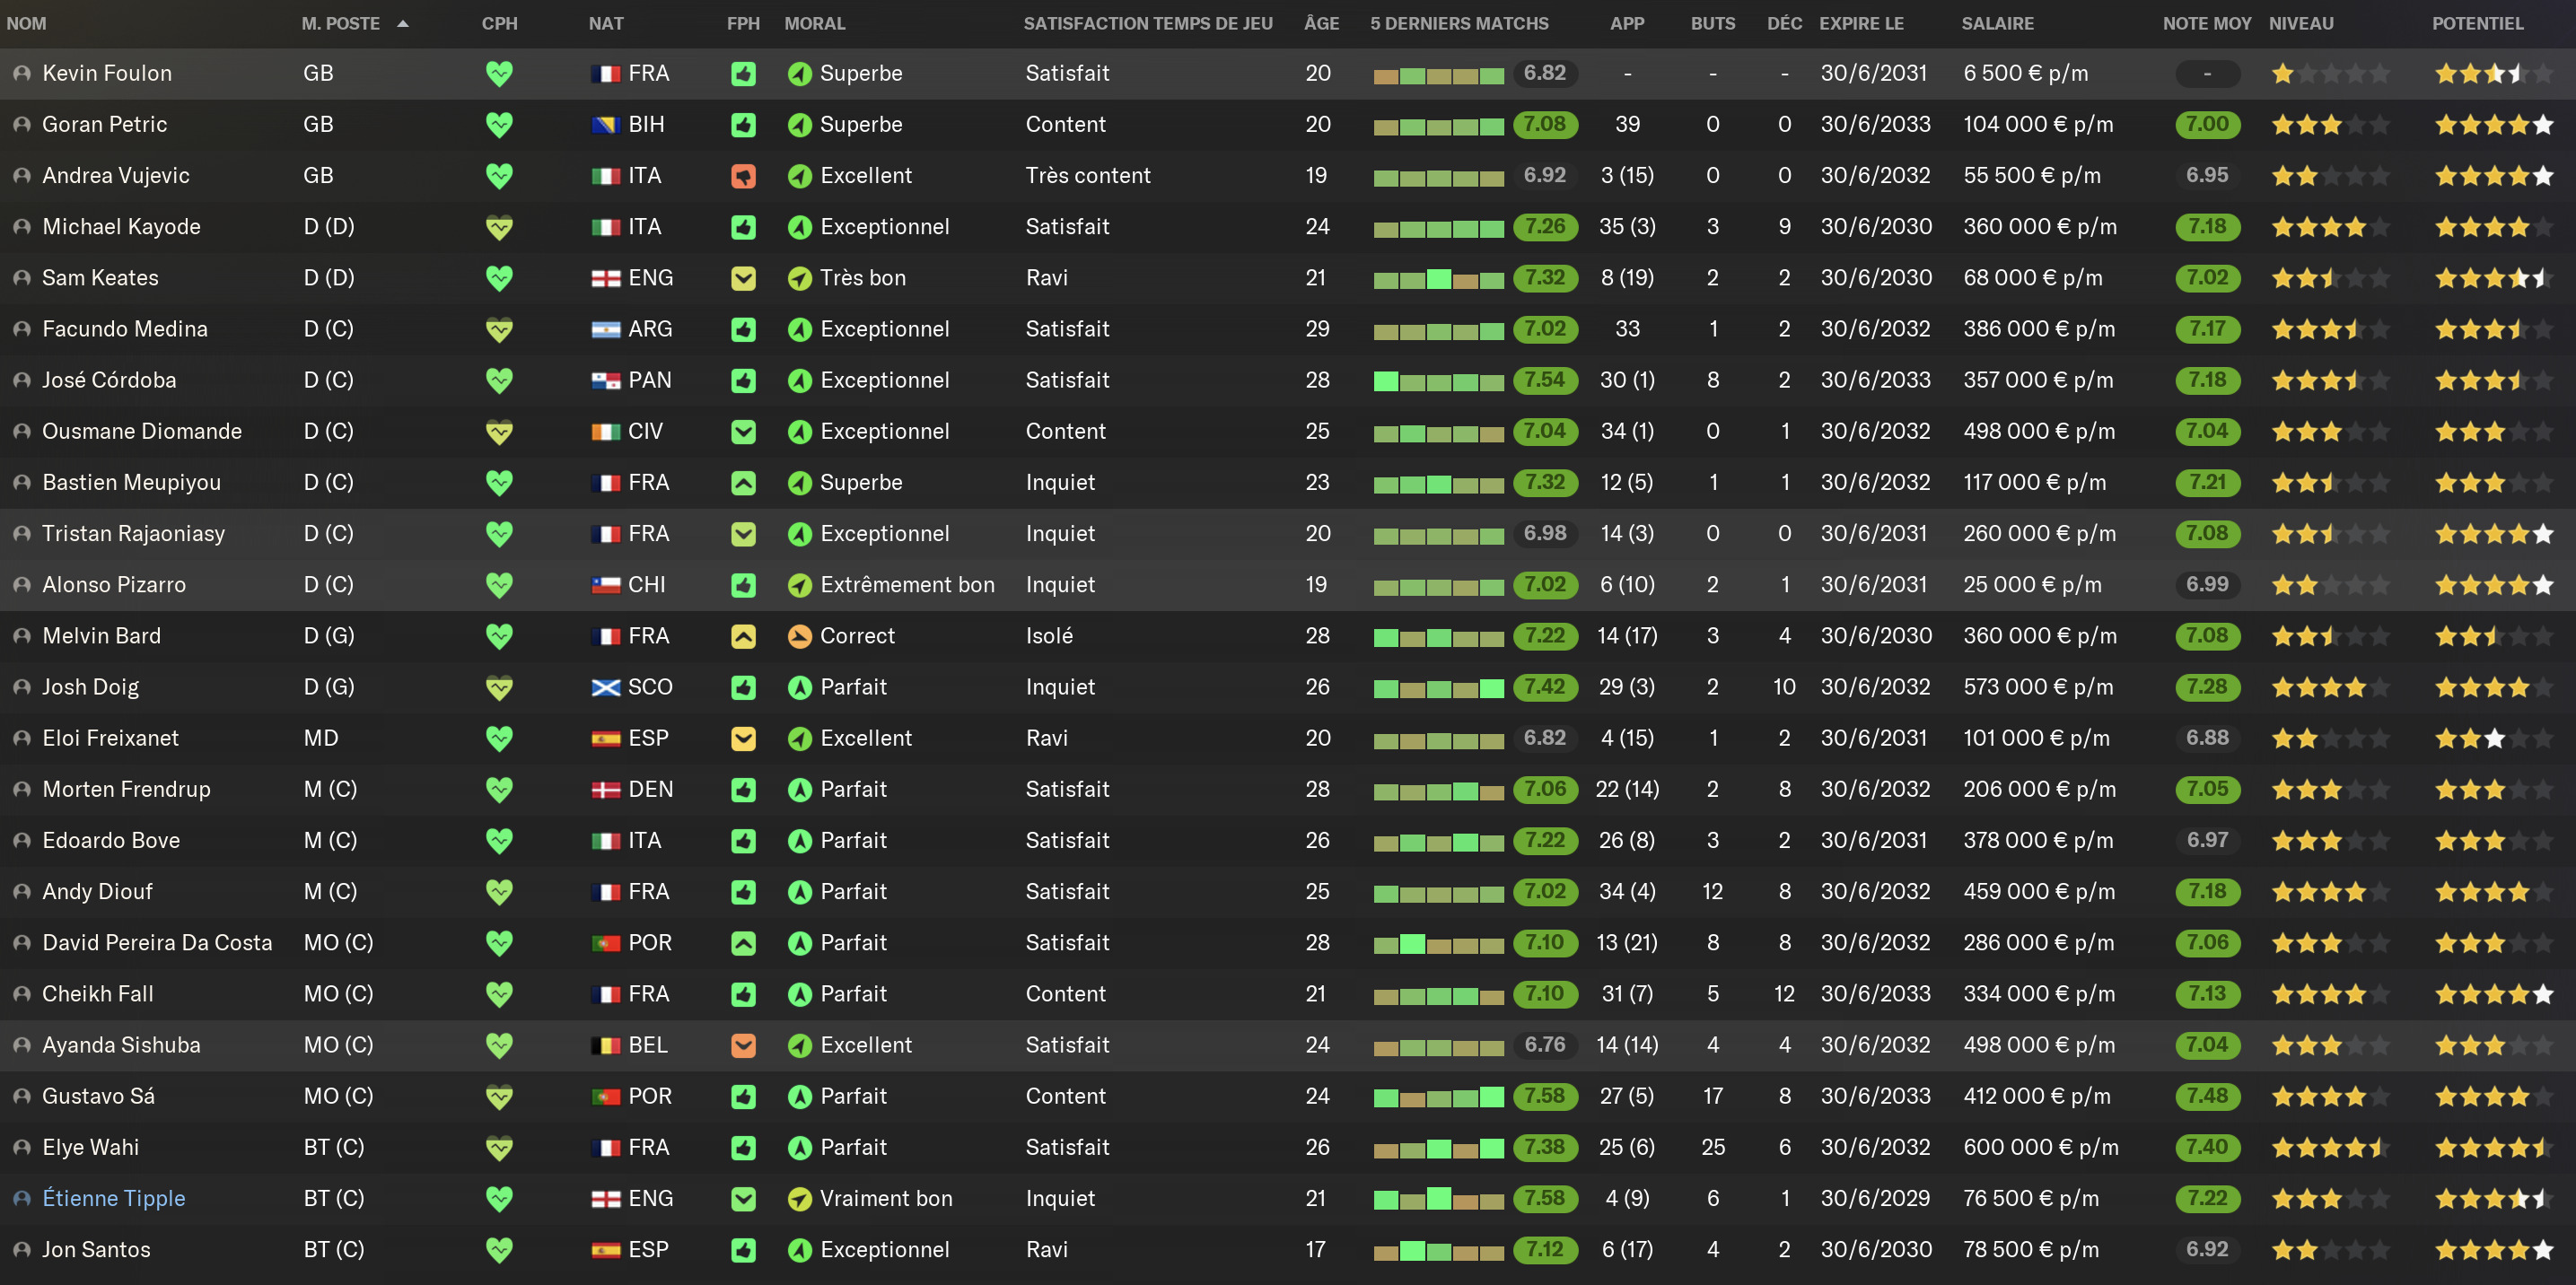2576x1285 pixels.
Task: Click the last five matches bar for Josh Doig
Action: pyautogui.click(x=1438, y=688)
